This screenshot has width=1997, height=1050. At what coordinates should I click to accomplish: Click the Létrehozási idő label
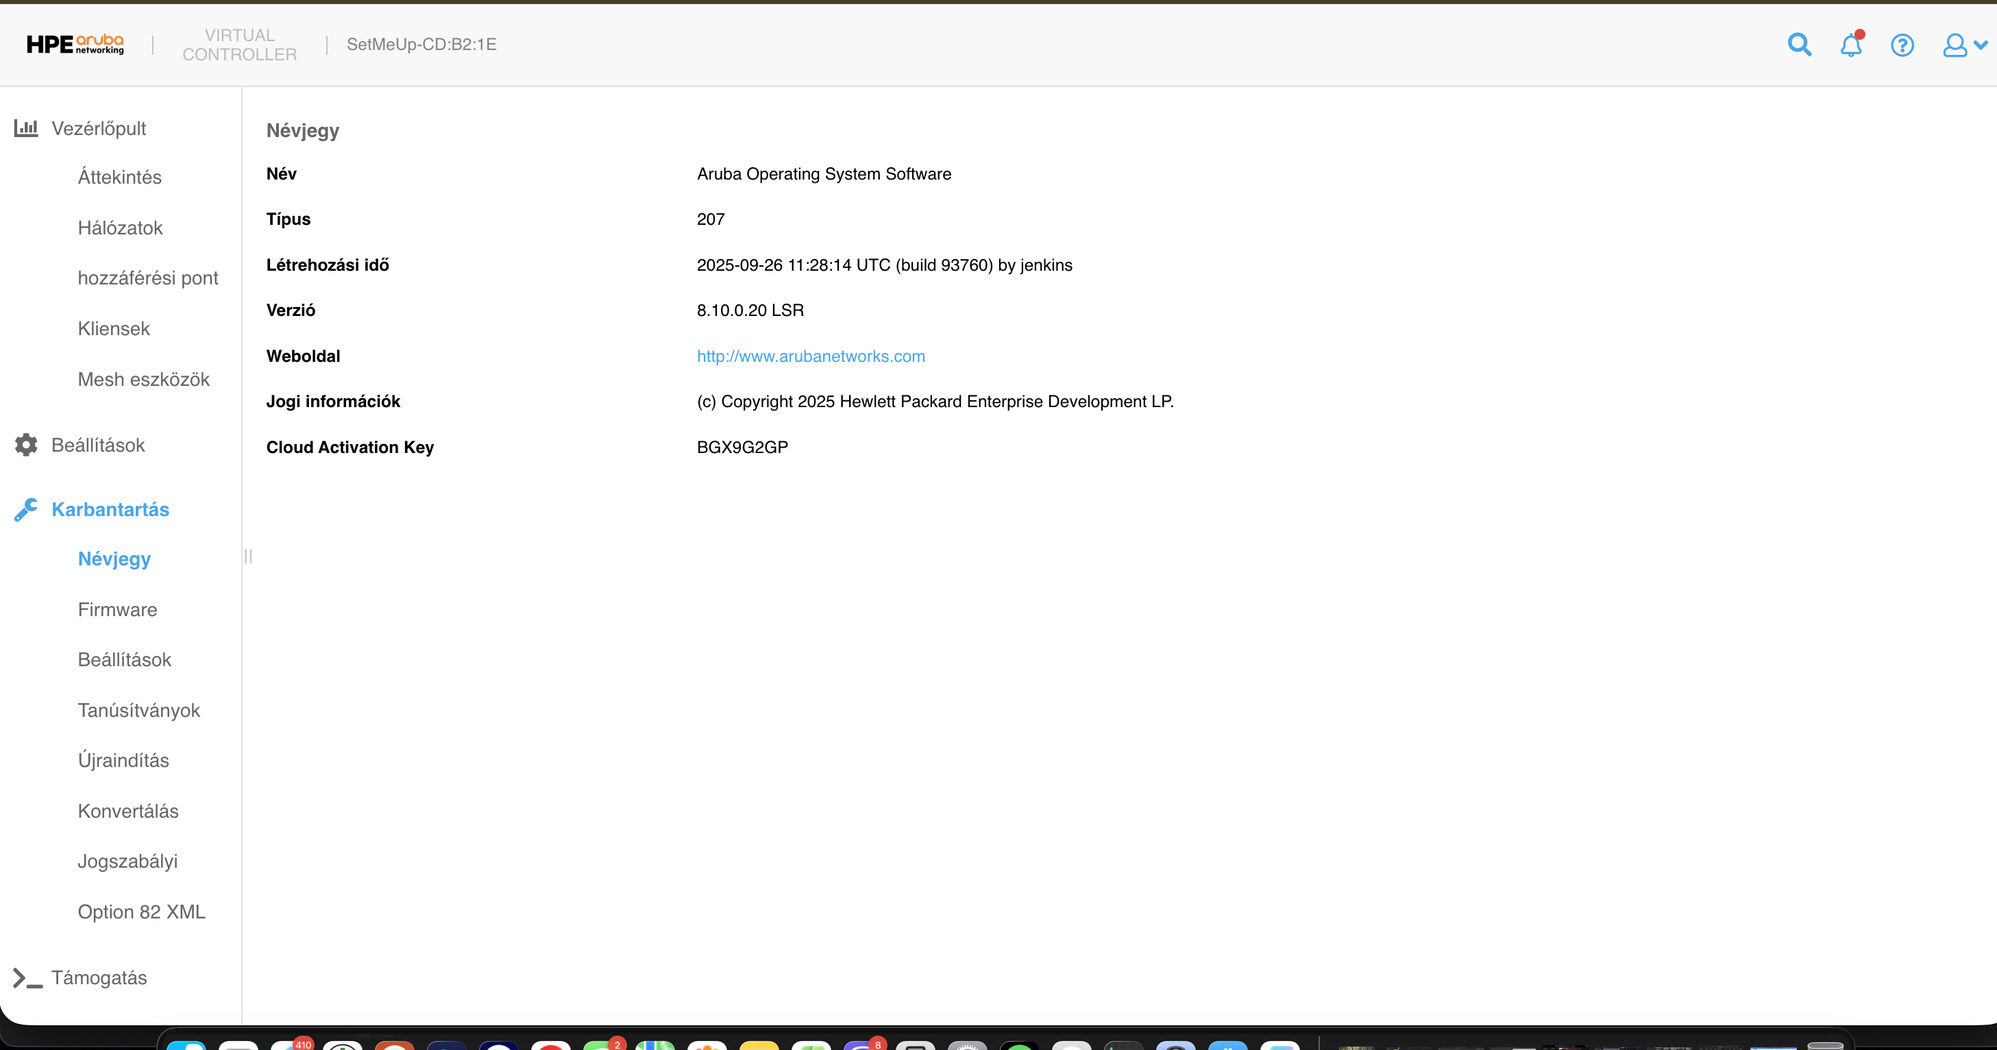click(x=328, y=265)
